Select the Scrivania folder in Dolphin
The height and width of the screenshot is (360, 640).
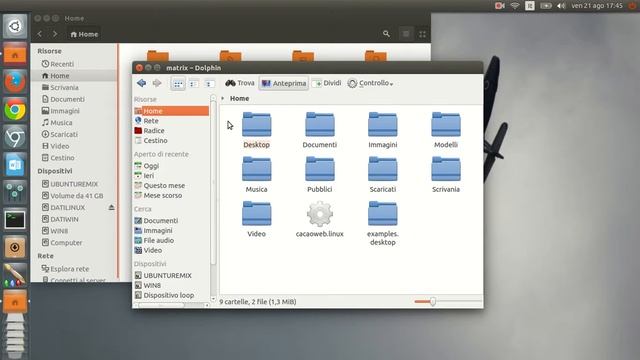[446, 174]
